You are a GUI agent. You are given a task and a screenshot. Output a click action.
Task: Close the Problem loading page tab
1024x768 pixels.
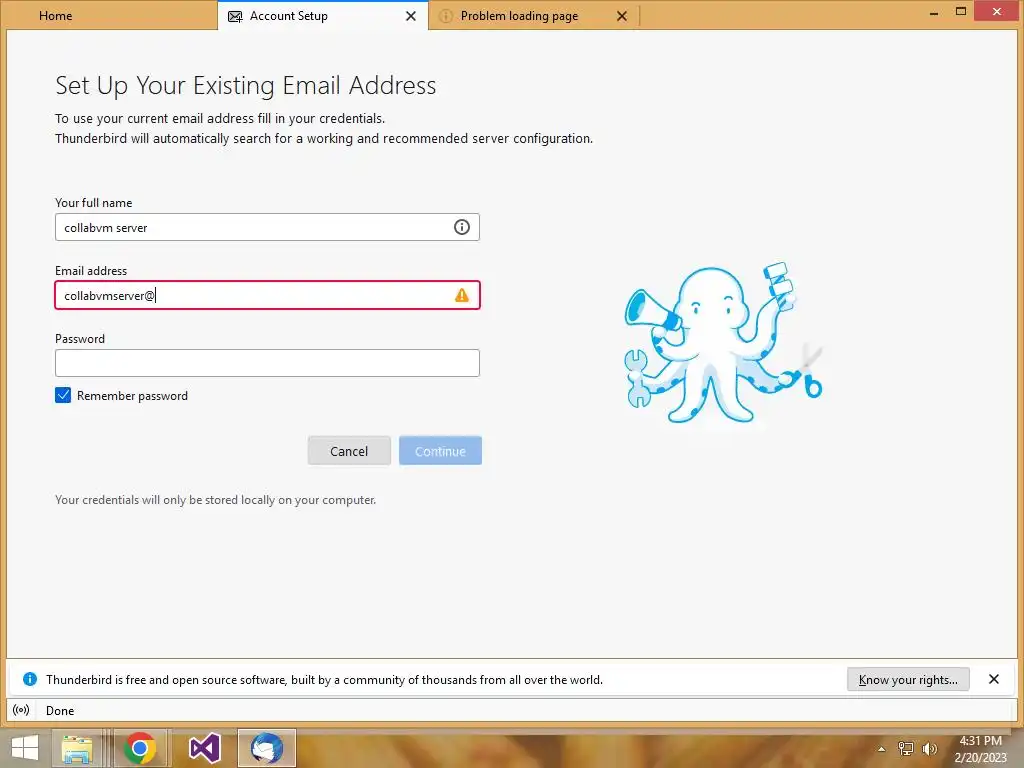click(x=622, y=16)
